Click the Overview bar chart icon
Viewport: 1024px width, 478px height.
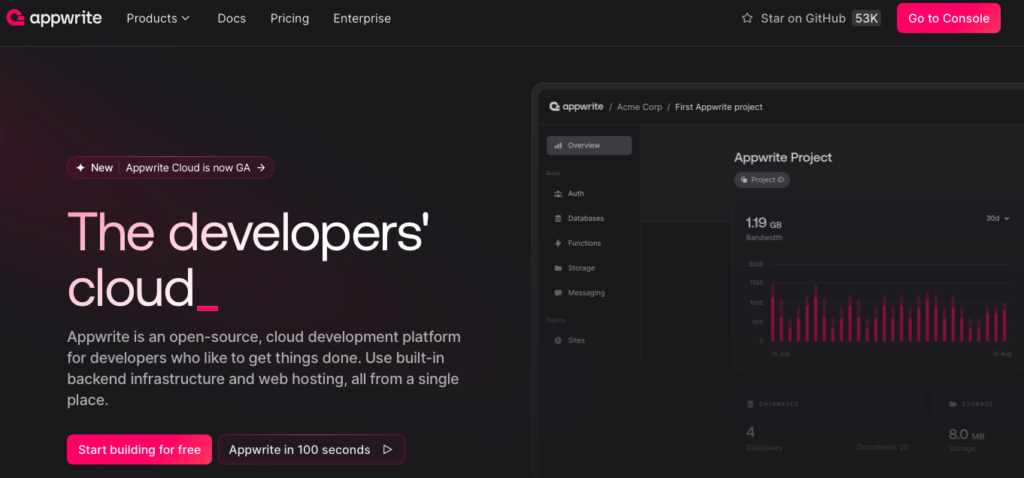[558, 146]
